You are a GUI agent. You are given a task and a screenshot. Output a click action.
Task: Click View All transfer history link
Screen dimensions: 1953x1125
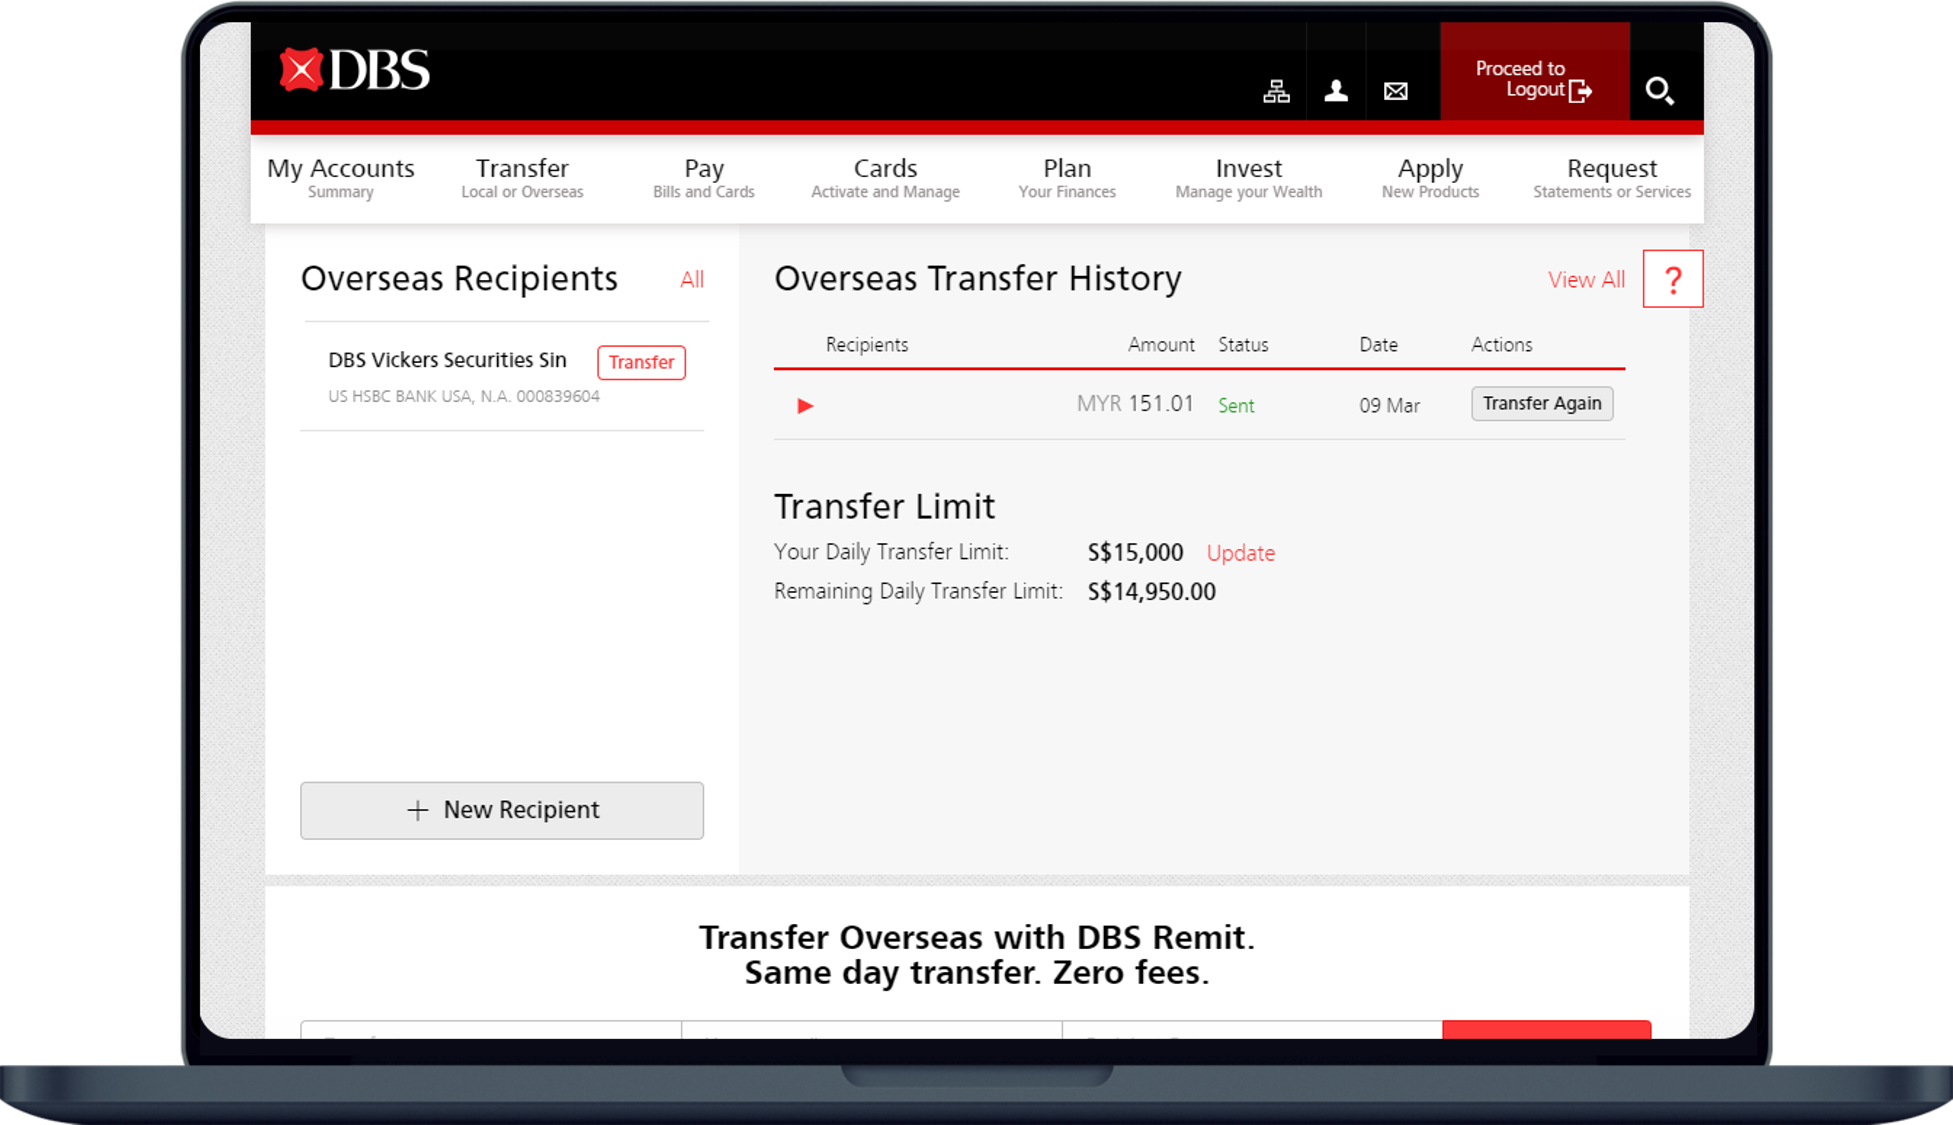(1587, 280)
